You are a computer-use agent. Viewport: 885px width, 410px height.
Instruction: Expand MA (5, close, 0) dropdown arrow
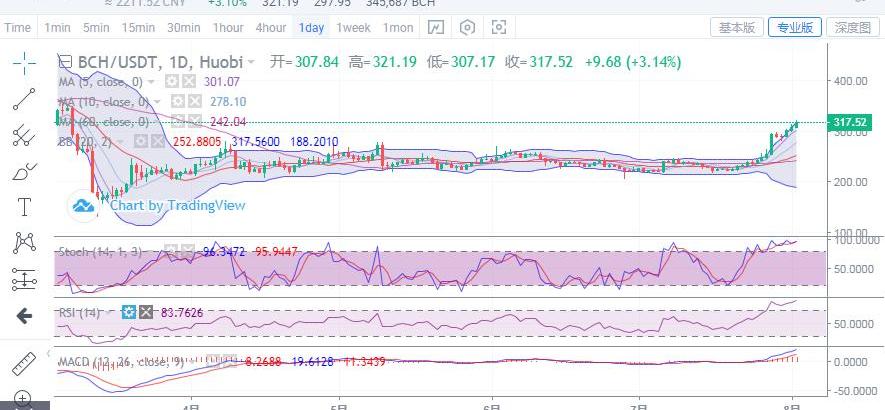[x=151, y=82]
